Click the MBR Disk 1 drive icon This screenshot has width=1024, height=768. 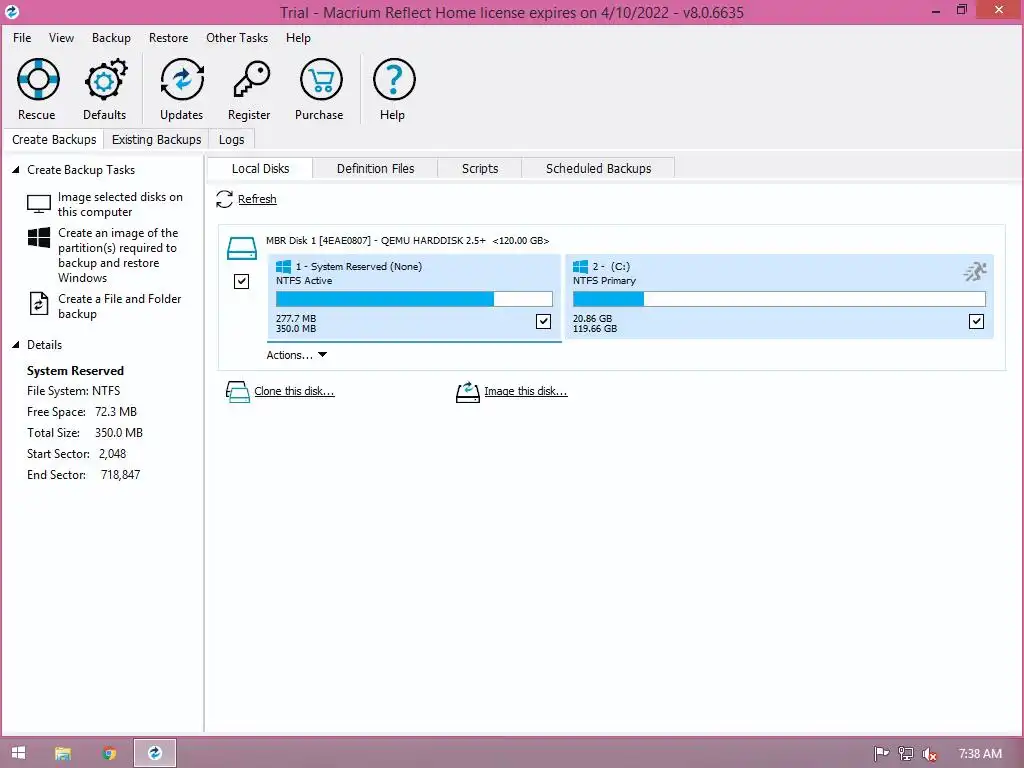pos(242,249)
